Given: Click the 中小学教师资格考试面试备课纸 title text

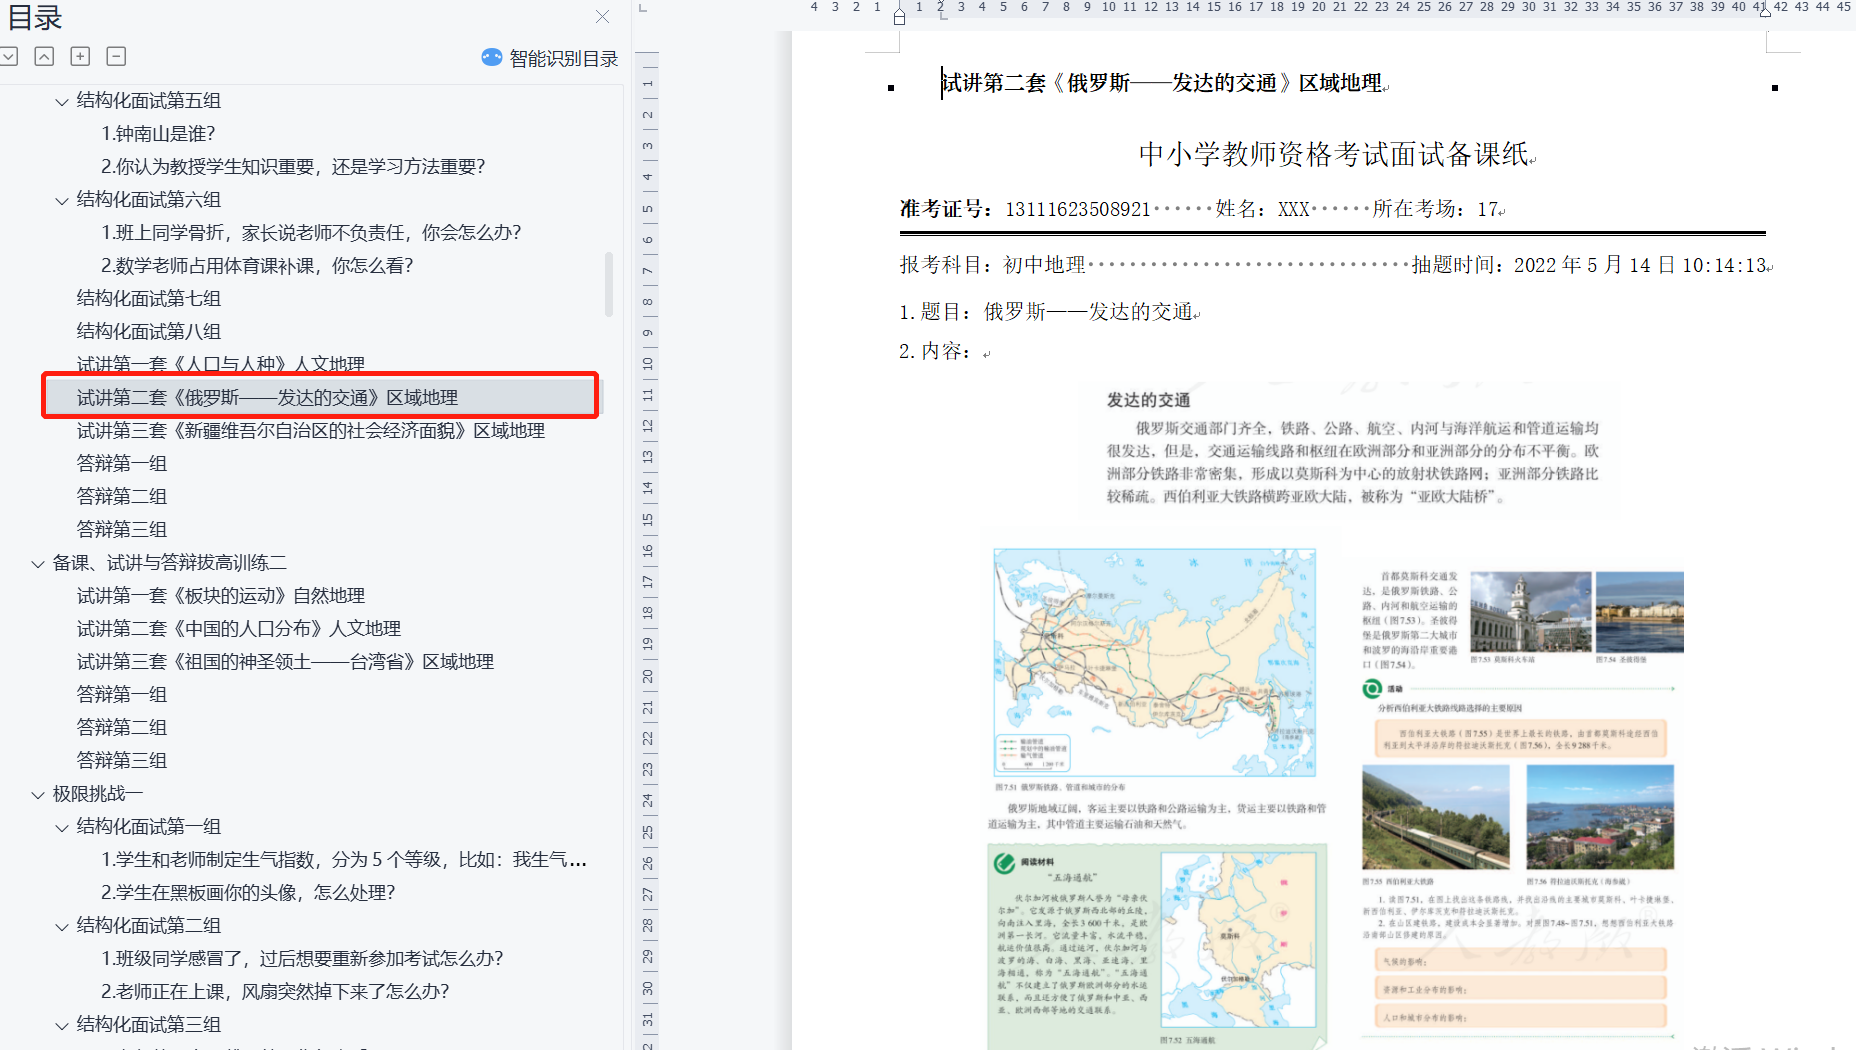Looking at the screenshot, I should 1334,154.
